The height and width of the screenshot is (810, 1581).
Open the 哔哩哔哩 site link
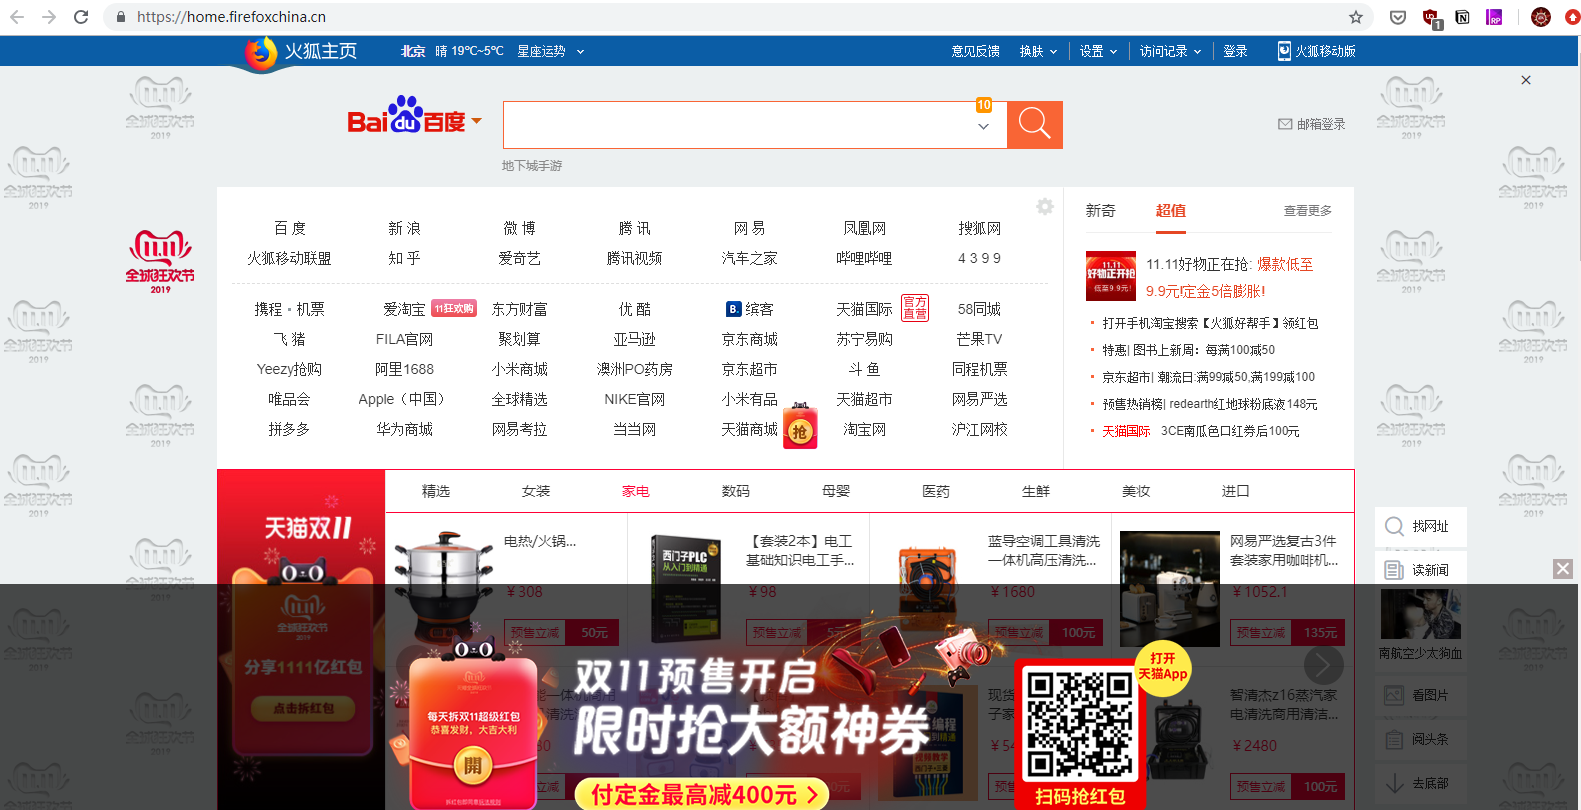point(864,258)
